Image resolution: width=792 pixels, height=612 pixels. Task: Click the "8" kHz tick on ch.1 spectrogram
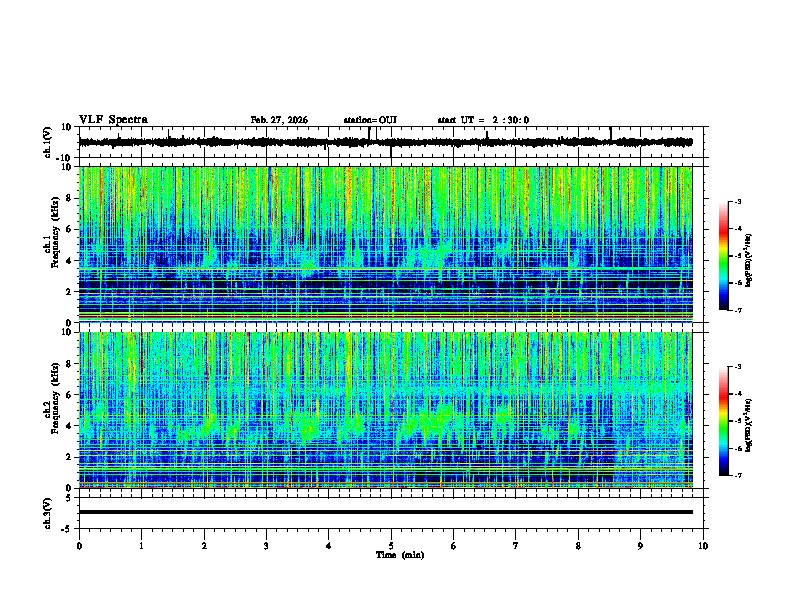(69, 198)
